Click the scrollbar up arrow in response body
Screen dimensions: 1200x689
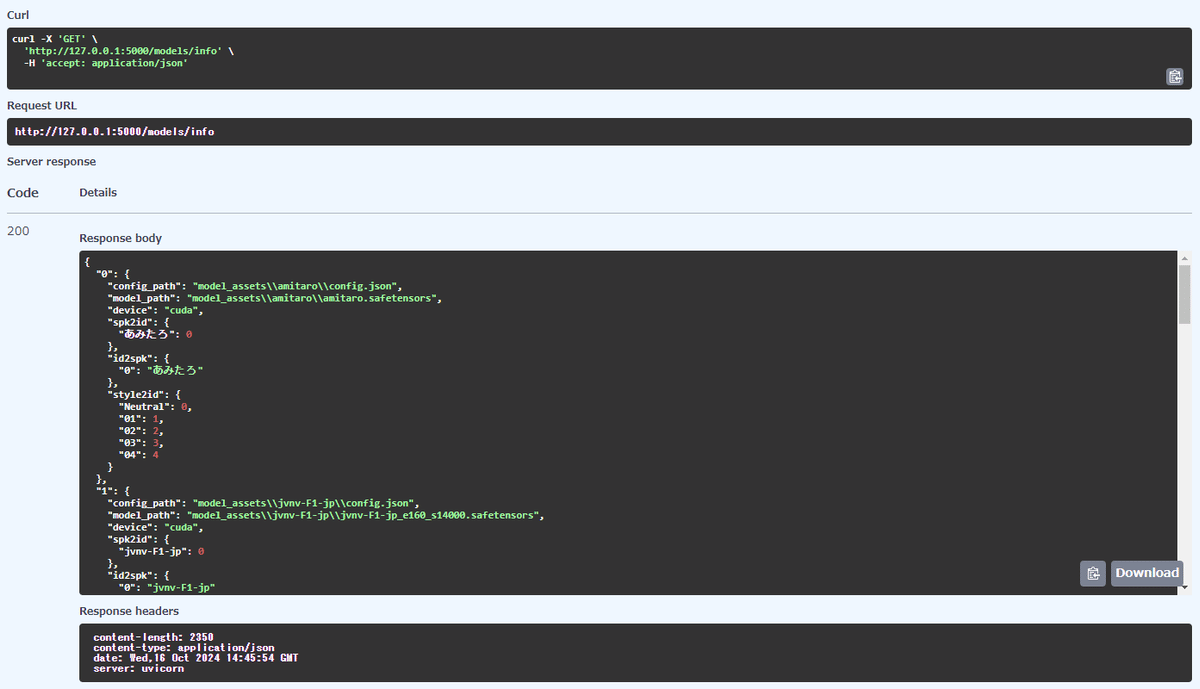(1185, 257)
